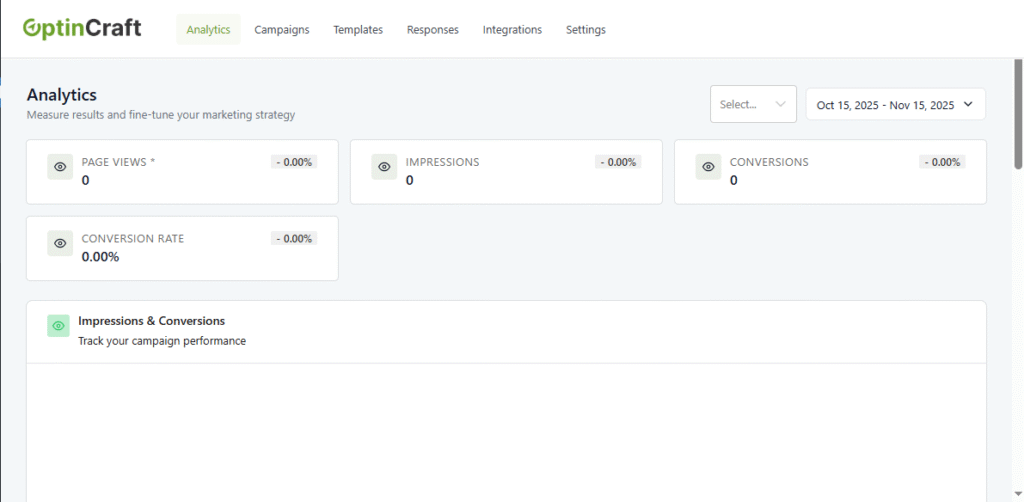Screen dimensions: 1024x502
Task: Click the Conversion Rate eye icon
Action: click(x=60, y=243)
